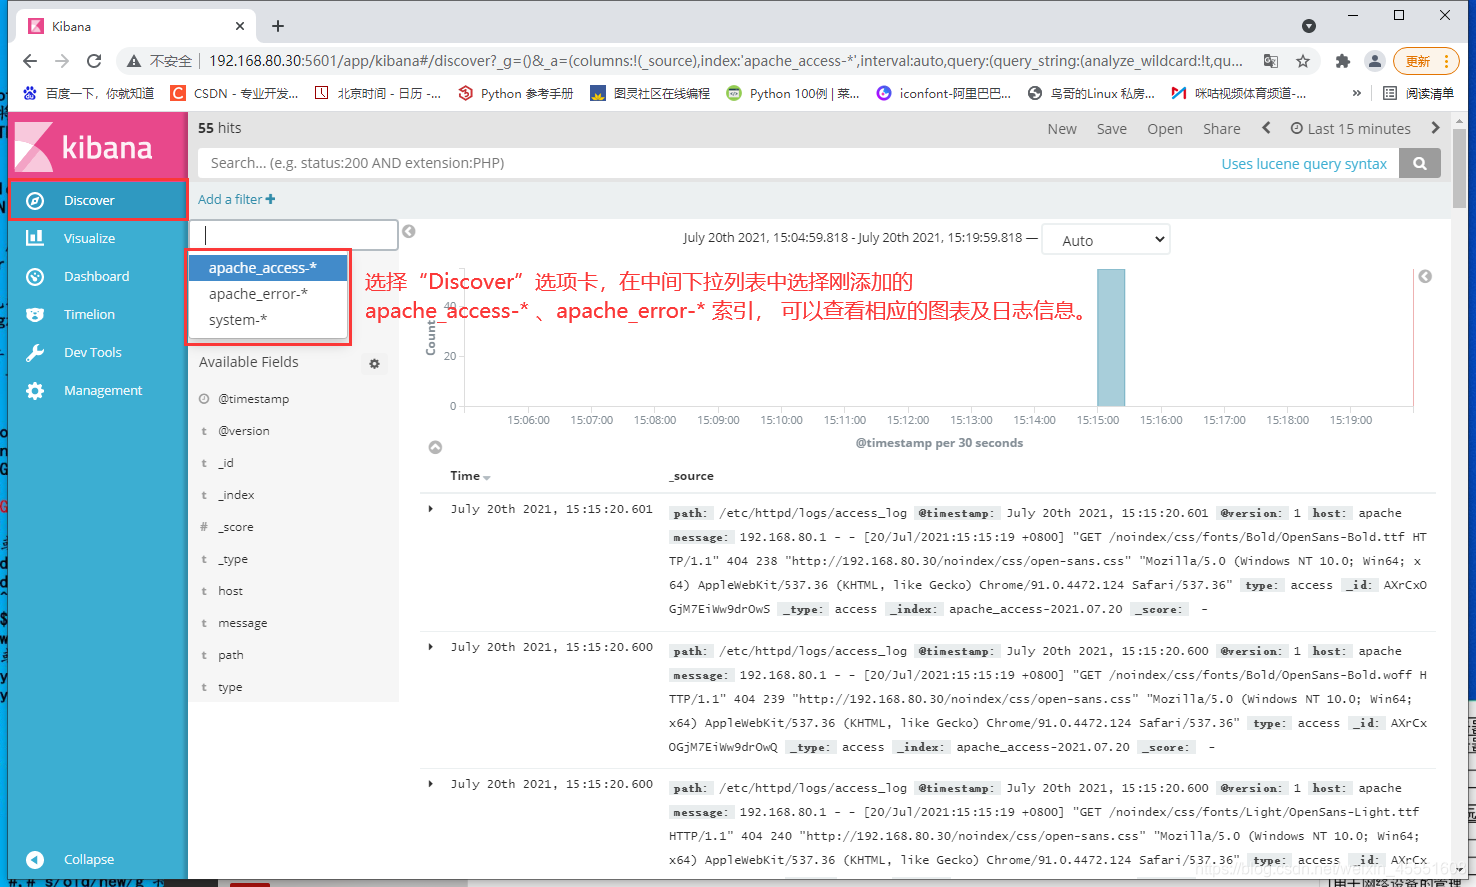Image resolution: width=1476 pixels, height=887 pixels.
Task: Bookmark this page with the star
Action: (1303, 61)
